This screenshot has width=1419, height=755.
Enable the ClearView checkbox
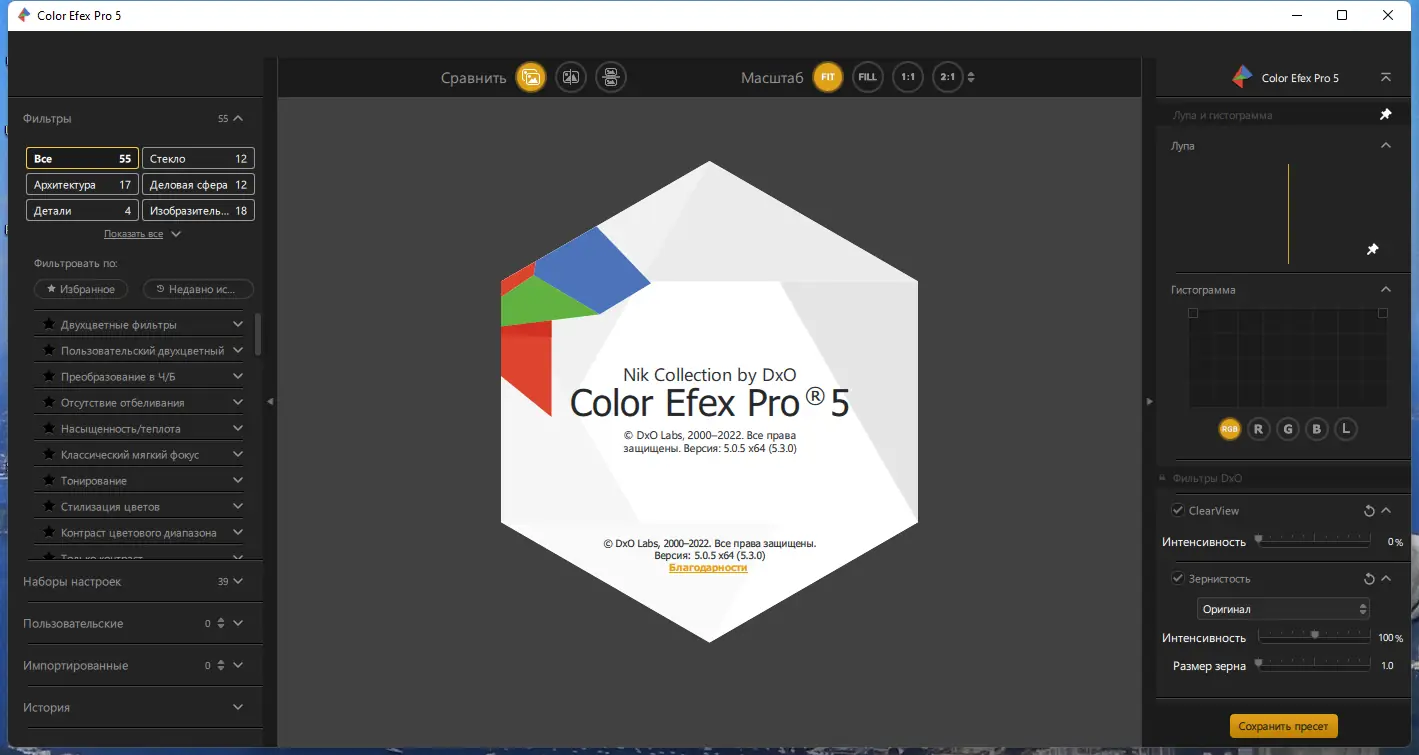[x=1178, y=511]
